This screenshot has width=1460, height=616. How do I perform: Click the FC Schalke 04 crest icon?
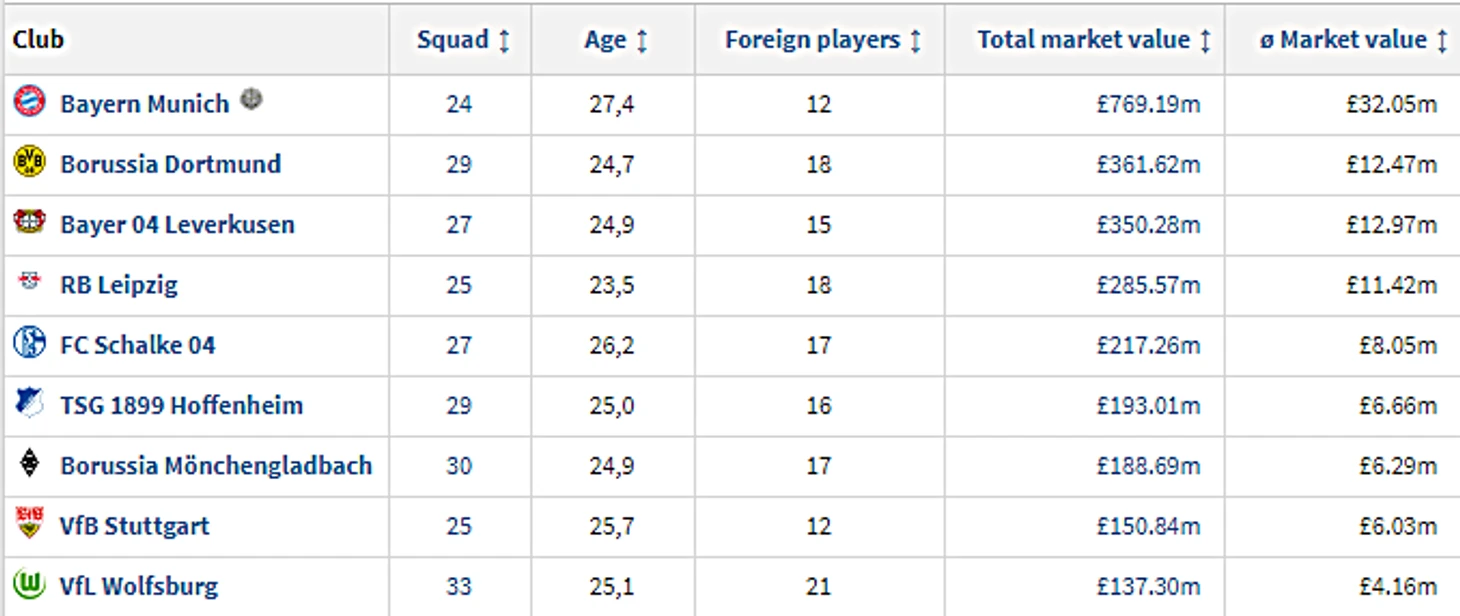tap(29, 343)
